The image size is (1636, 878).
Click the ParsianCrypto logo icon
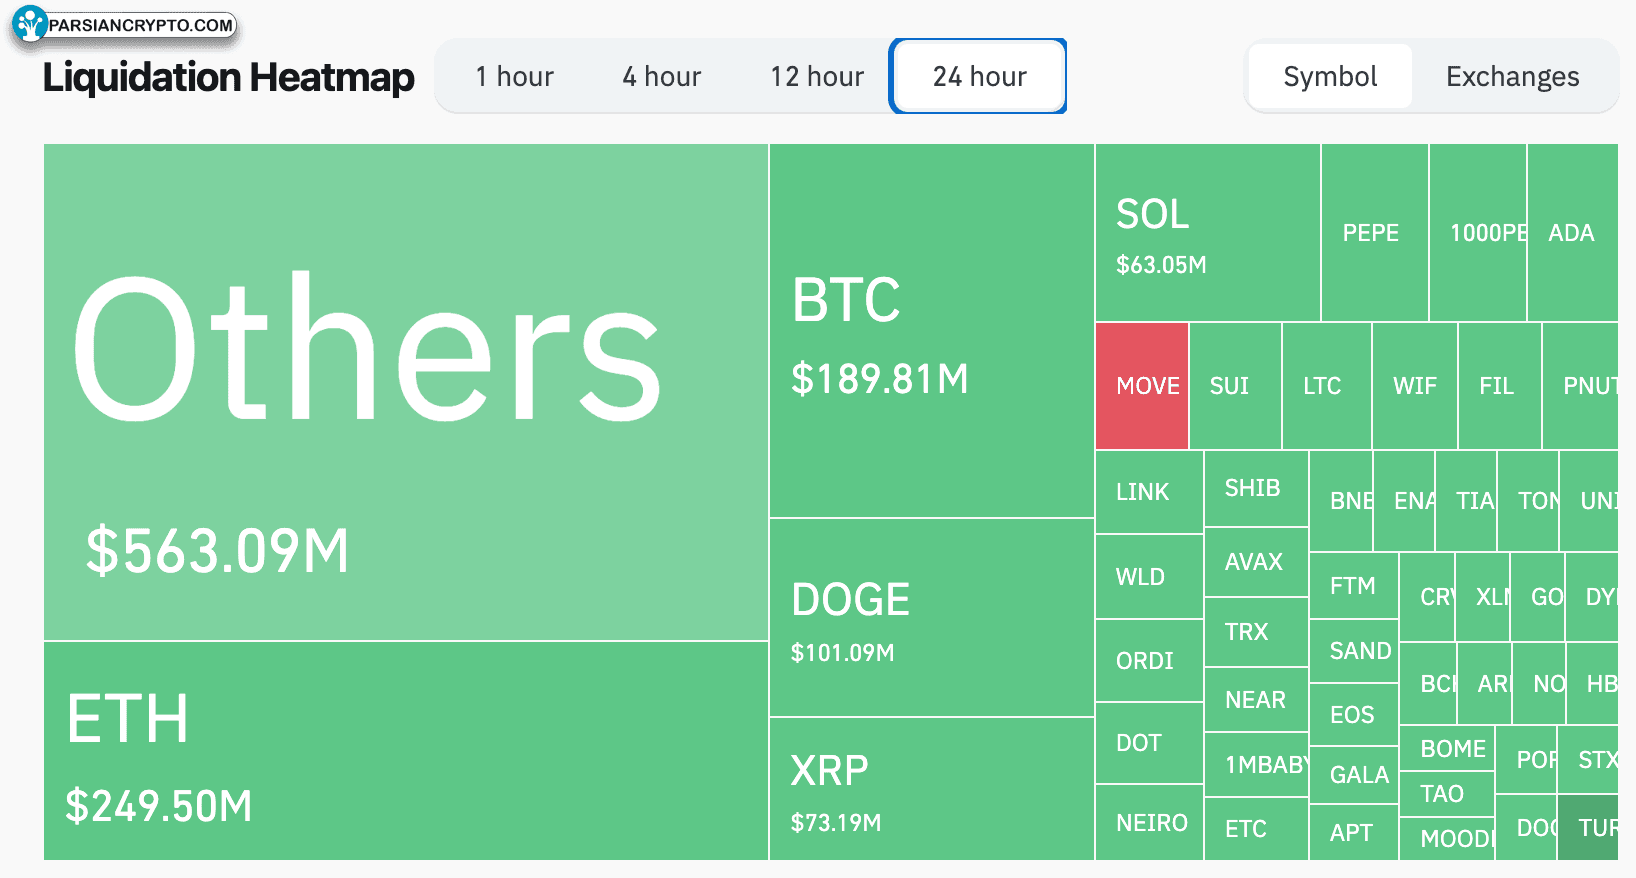pos(30,24)
